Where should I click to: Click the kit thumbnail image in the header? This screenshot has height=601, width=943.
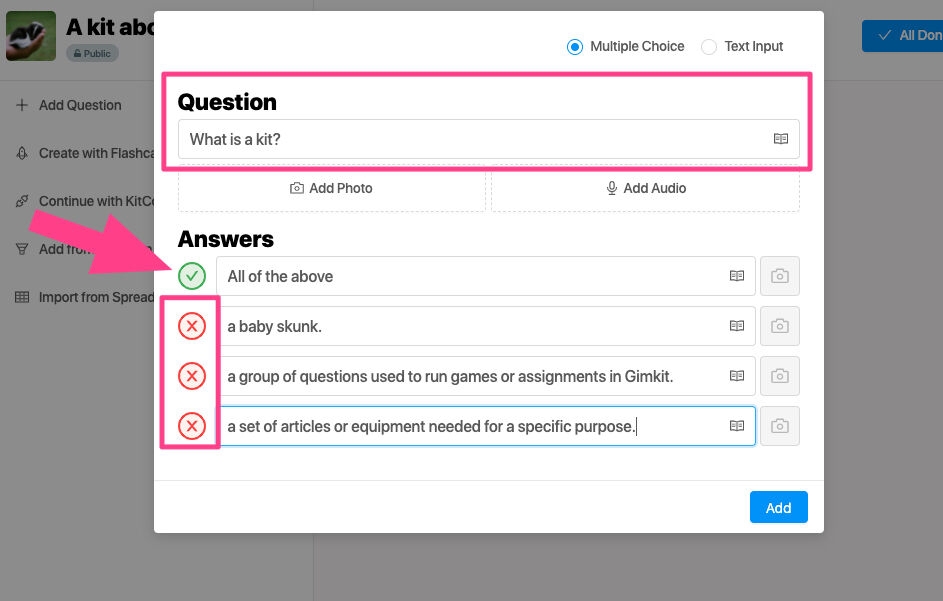pyautogui.click(x=31, y=37)
